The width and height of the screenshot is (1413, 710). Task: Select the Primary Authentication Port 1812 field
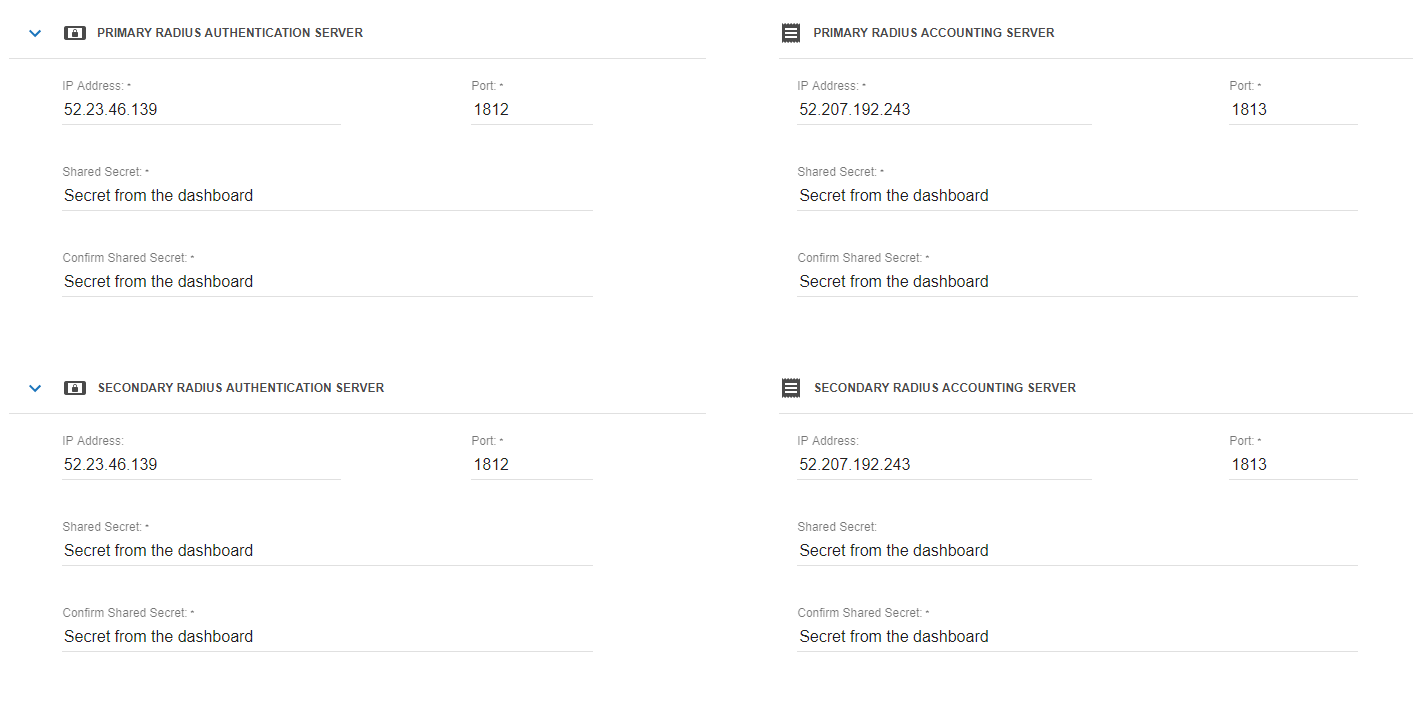coord(532,110)
